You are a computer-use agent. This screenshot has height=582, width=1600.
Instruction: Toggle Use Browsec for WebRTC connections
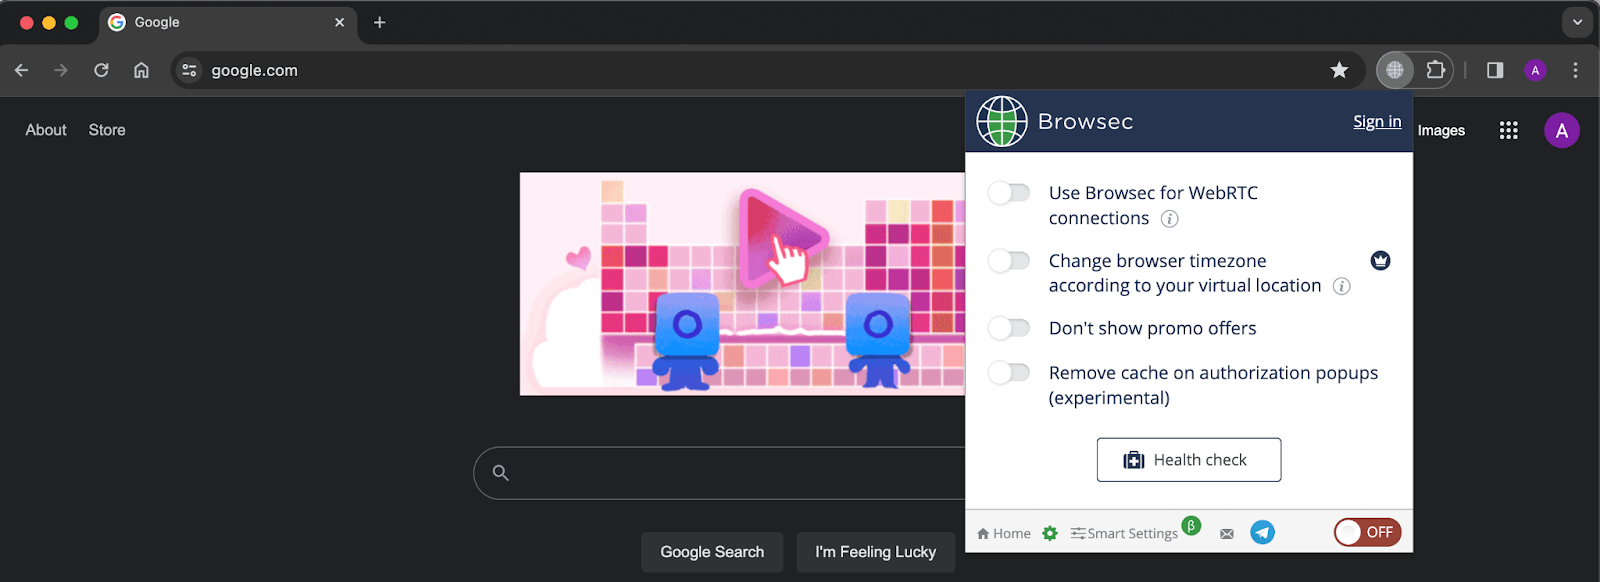[1009, 193]
